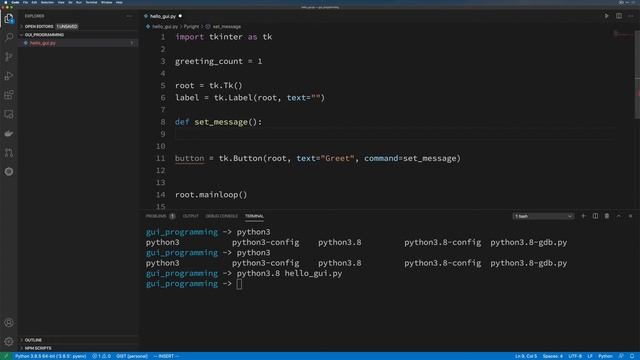Switch to the hello_gui.py editor tab
Viewport: 640px width, 360px height.
tap(162, 16)
